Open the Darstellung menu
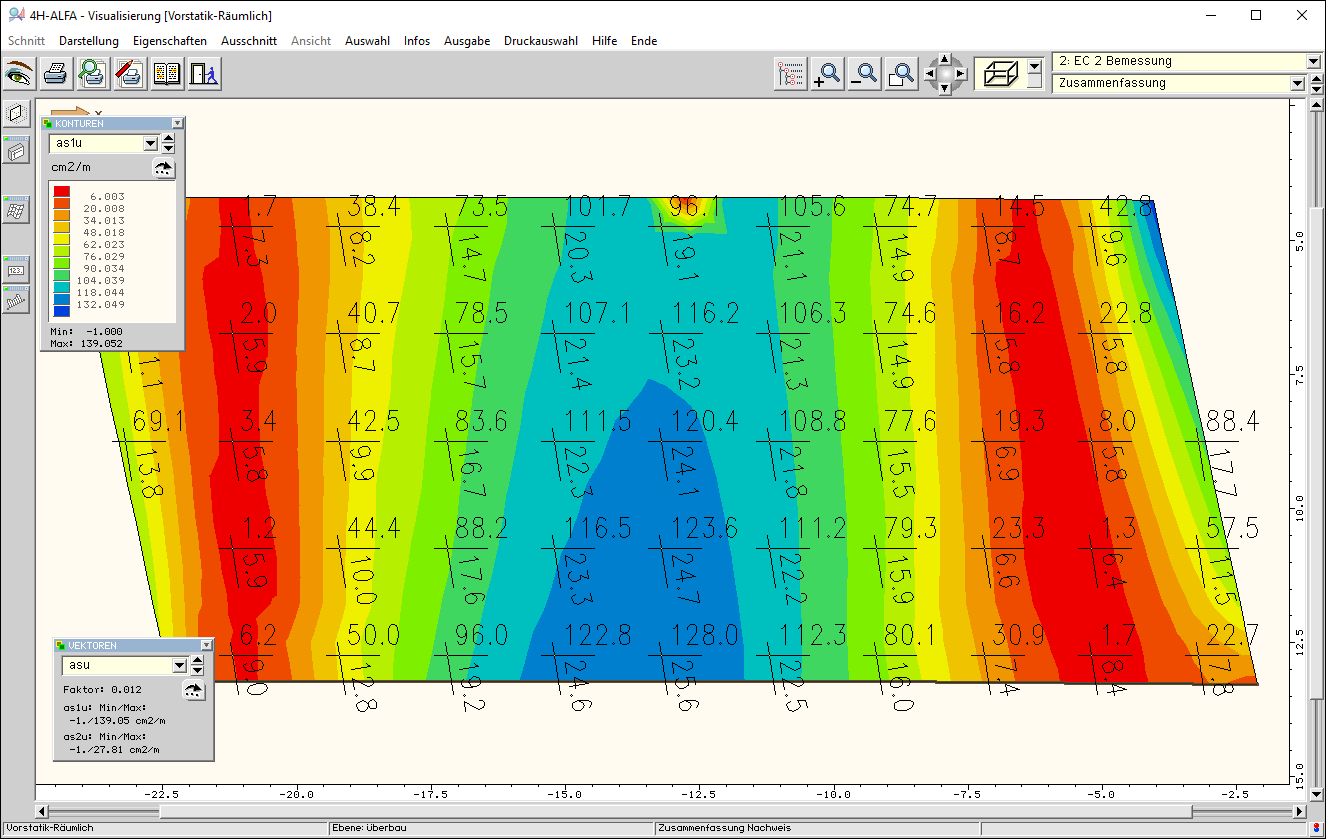 [88, 41]
